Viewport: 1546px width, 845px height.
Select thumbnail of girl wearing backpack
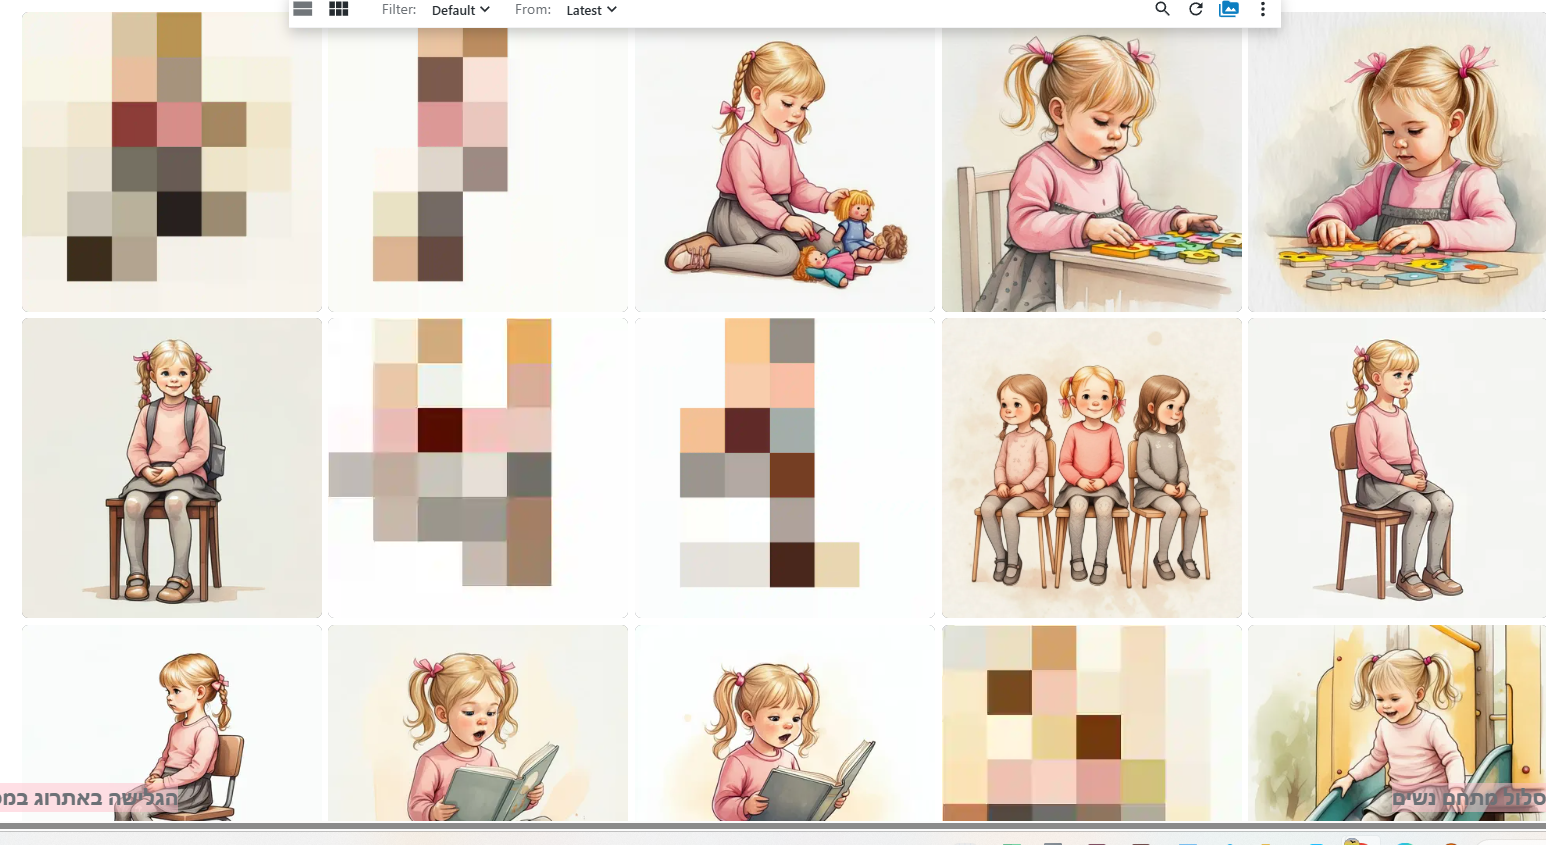(x=172, y=468)
